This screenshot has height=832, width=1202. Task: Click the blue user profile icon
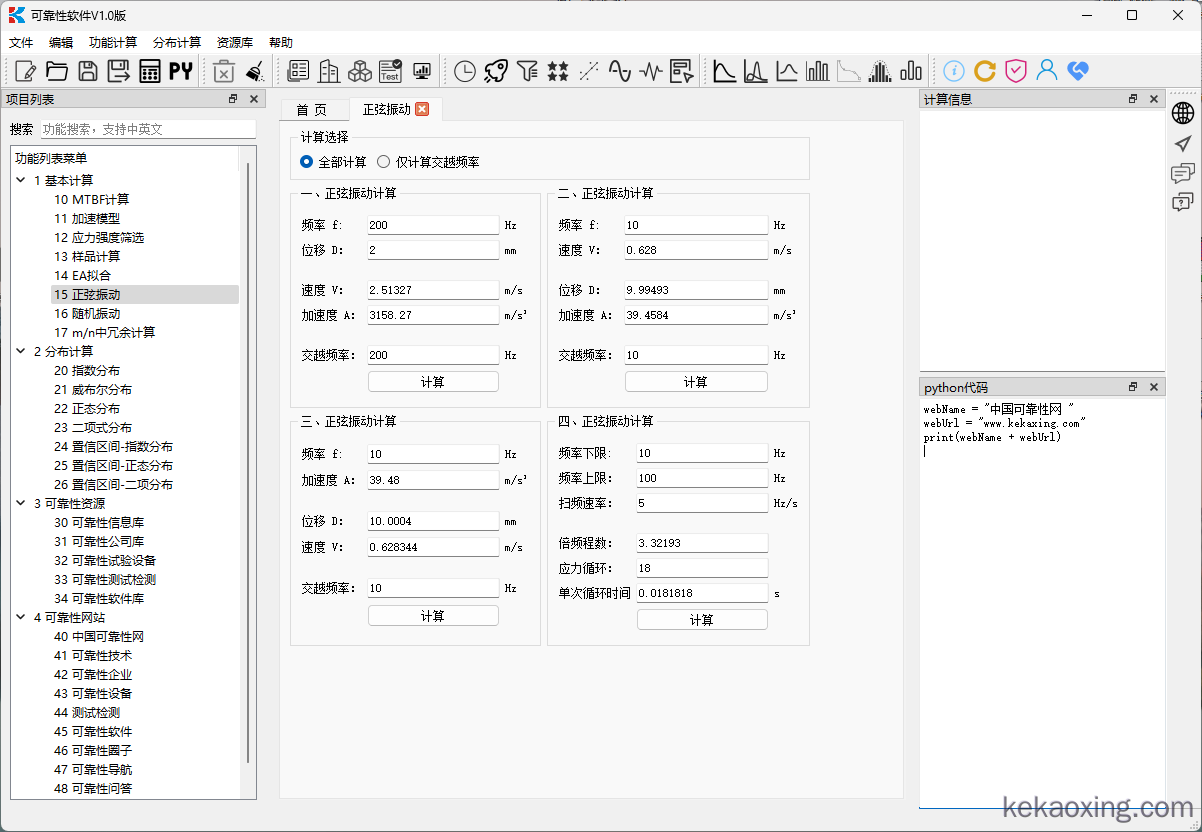(1047, 71)
